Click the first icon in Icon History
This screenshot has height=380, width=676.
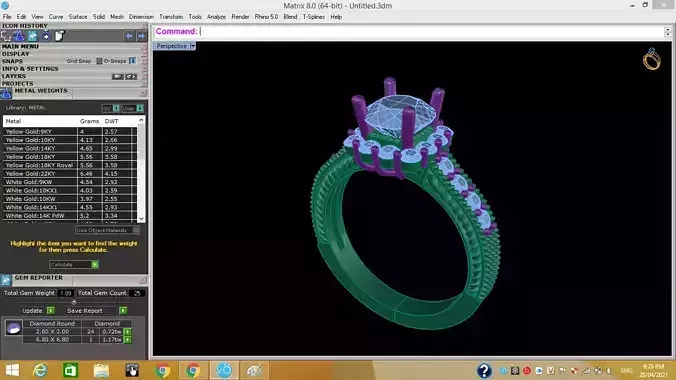6,36
